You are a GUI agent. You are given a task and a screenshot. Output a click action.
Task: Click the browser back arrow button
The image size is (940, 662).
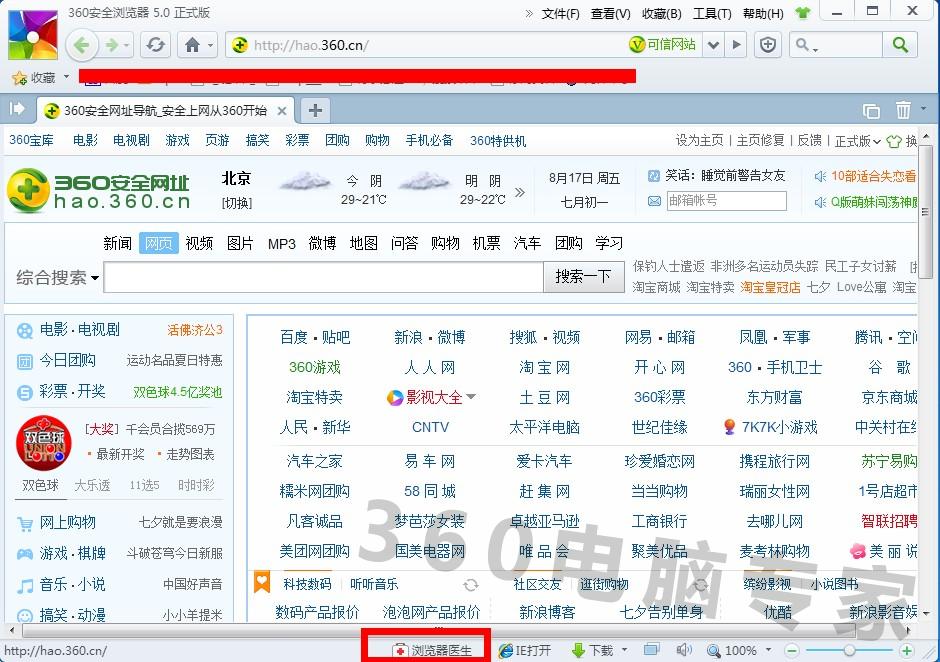click(x=82, y=45)
